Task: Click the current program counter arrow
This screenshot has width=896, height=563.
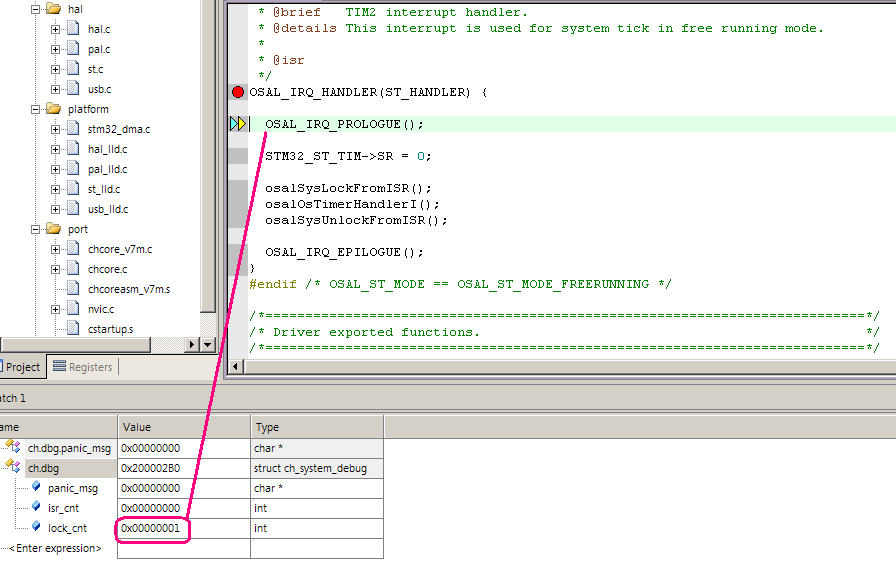Action: click(238, 123)
